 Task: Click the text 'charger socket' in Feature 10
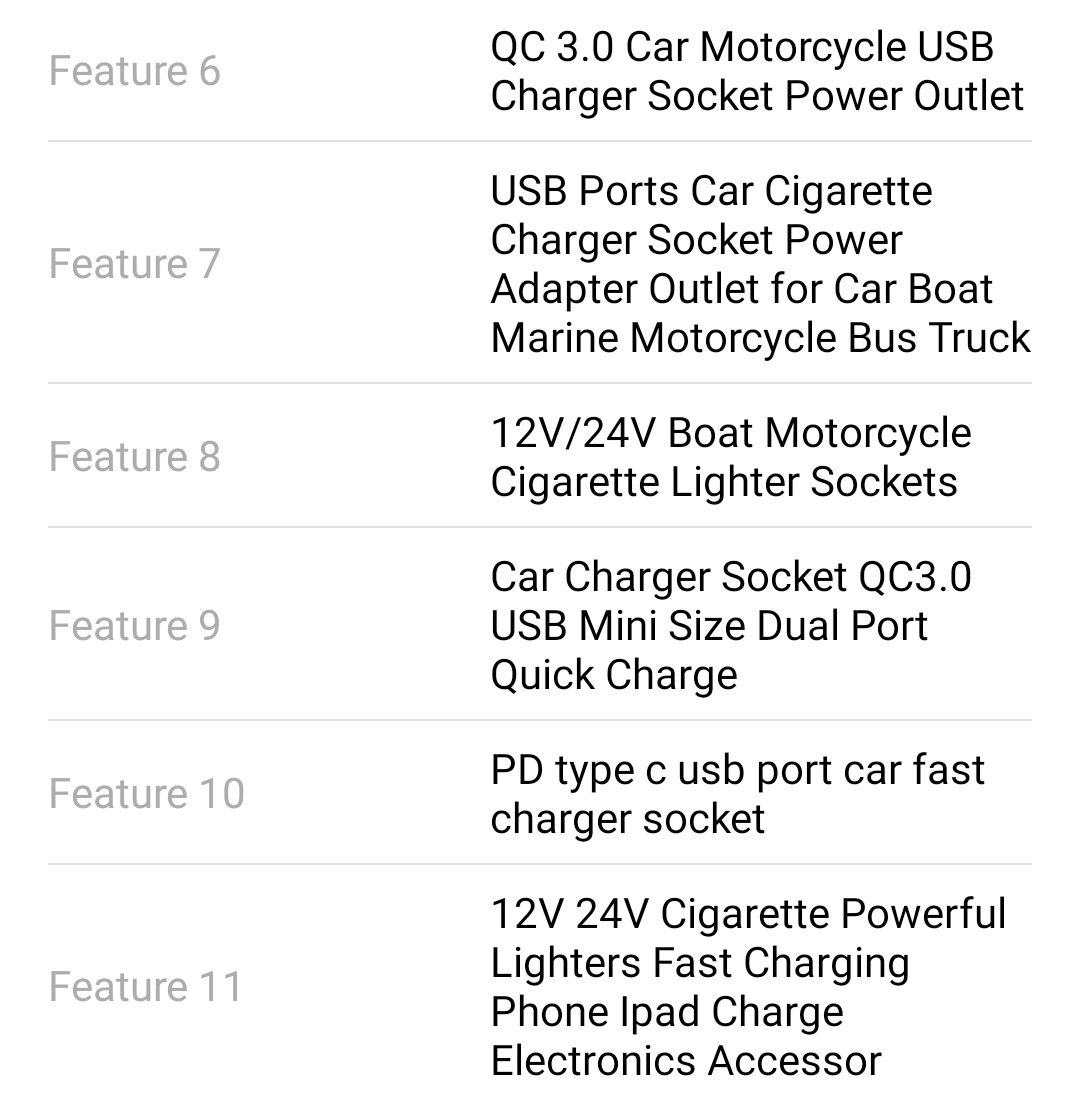coord(627,818)
